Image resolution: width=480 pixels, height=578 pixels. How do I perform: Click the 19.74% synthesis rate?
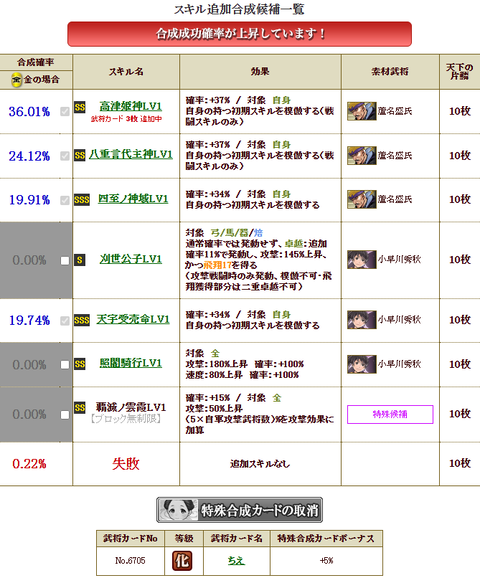[x=29, y=320]
